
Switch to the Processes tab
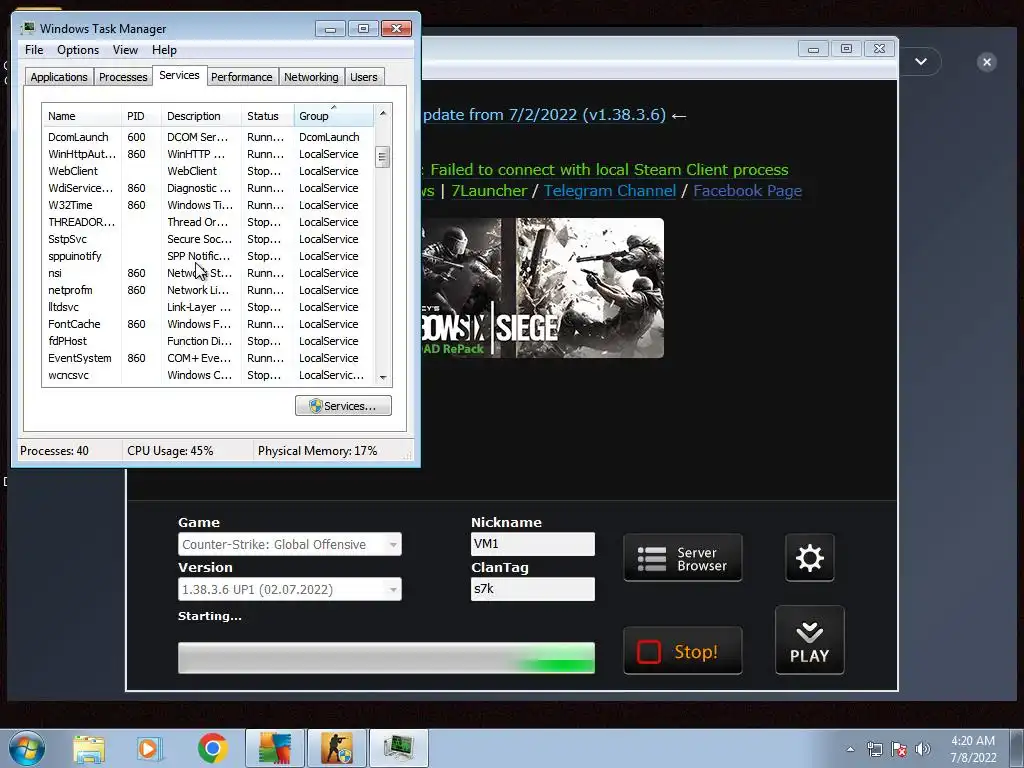point(123,77)
